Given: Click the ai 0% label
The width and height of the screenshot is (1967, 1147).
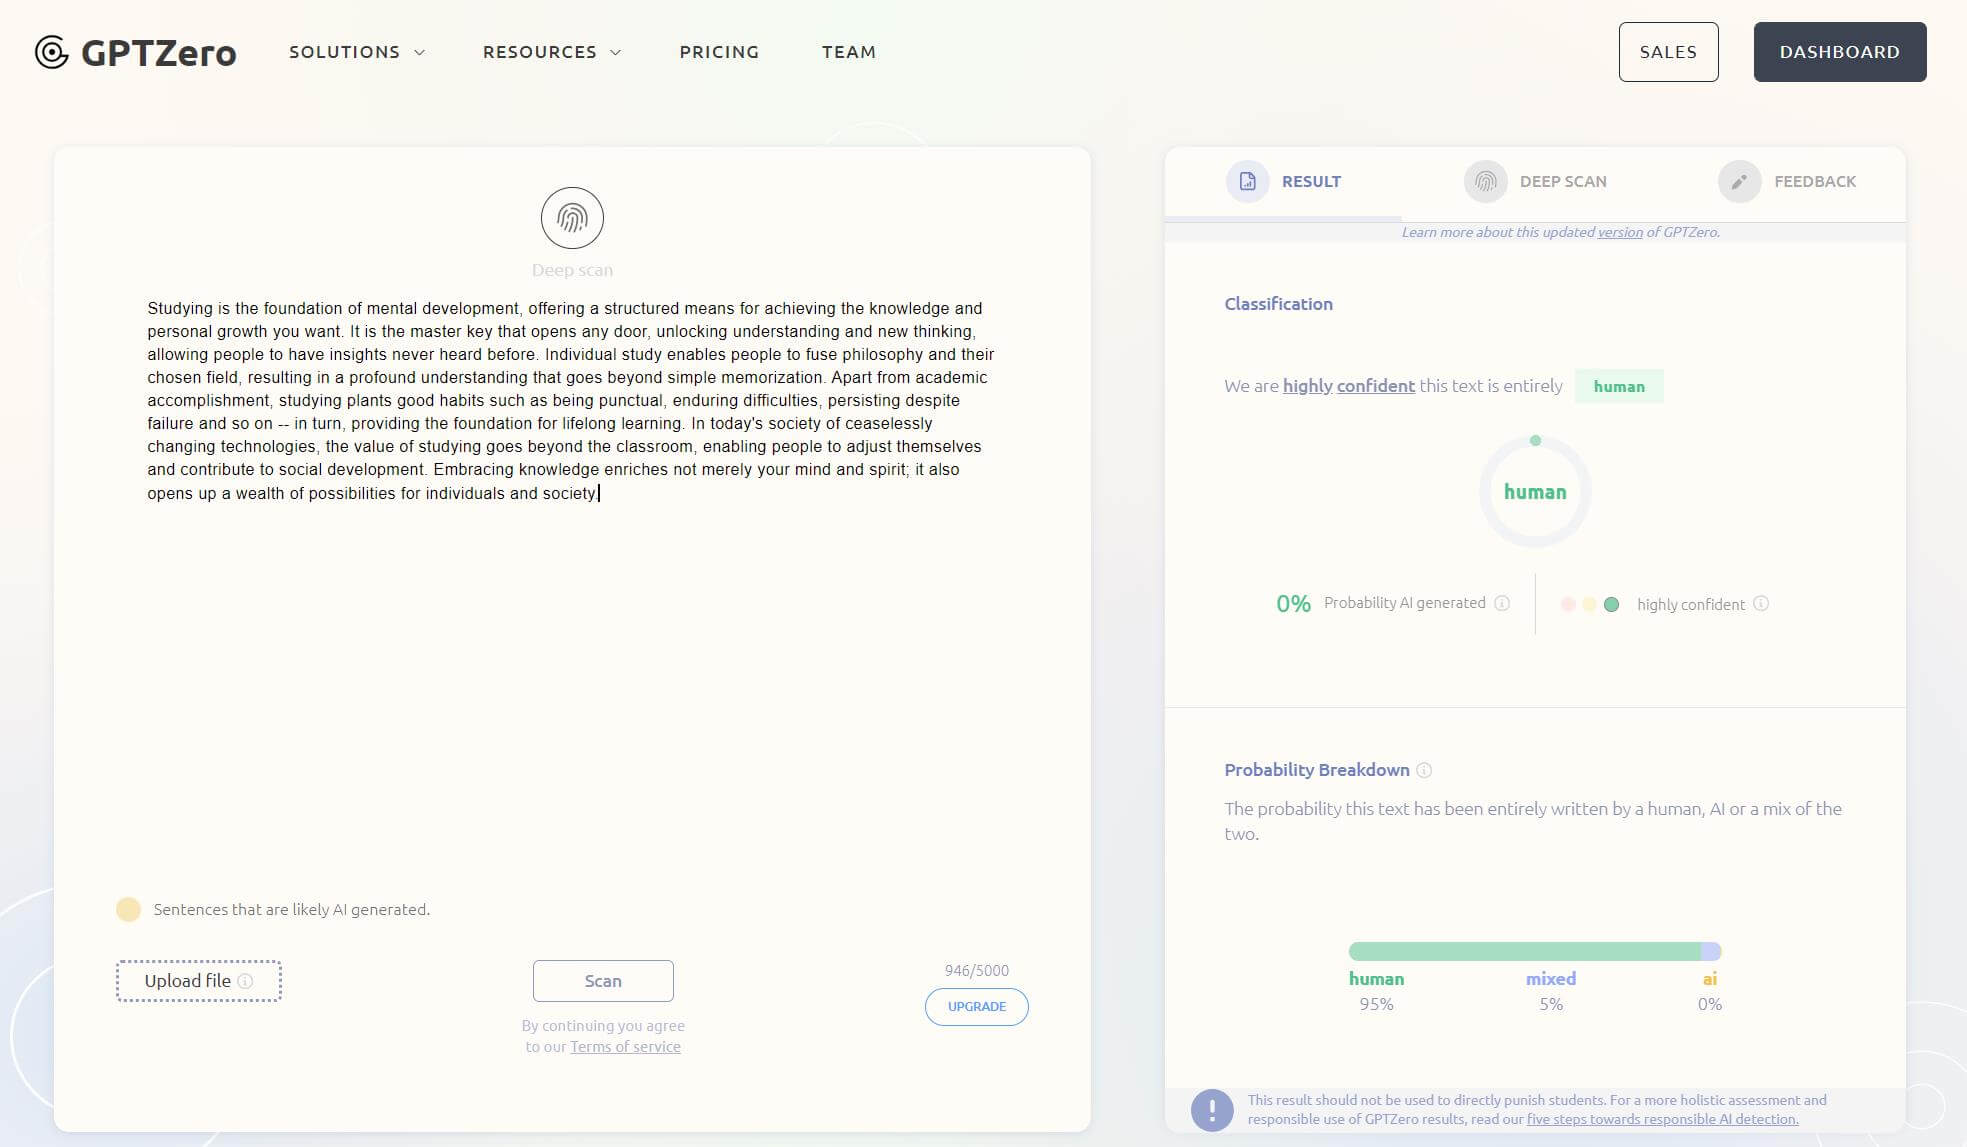Looking at the screenshot, I should pyautogui.click(x=1710, y=991).
